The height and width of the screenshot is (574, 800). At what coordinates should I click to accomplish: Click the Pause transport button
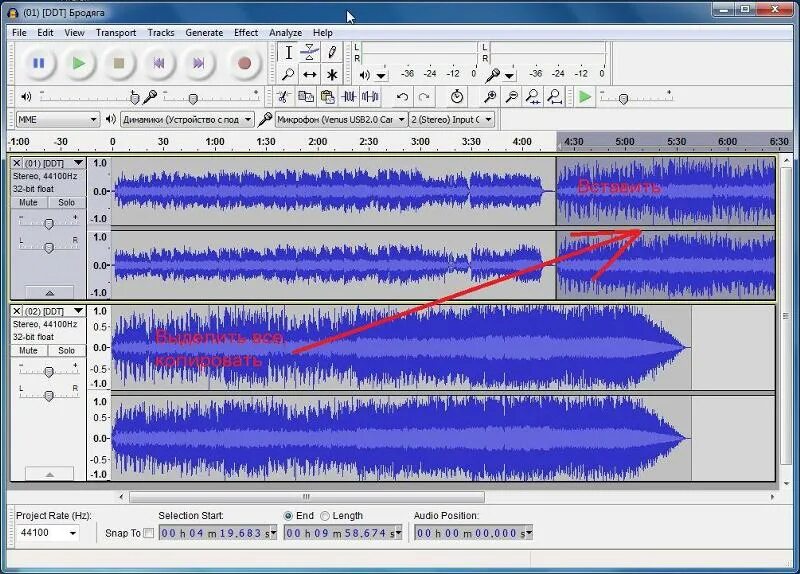pos(39,63)
